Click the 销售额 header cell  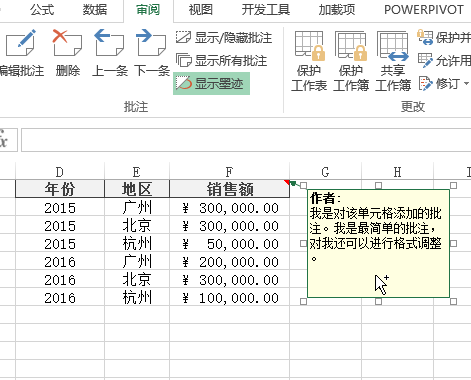click(229, 189)
